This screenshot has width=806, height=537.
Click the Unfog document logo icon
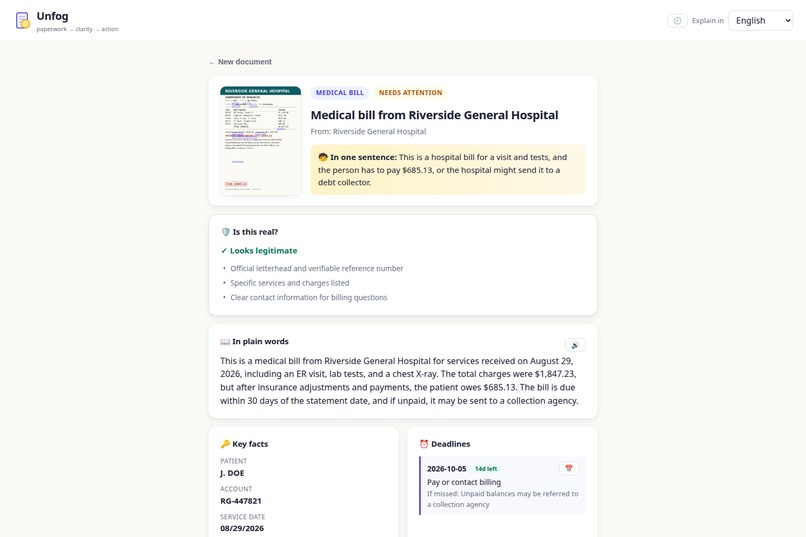click(23, 21)
